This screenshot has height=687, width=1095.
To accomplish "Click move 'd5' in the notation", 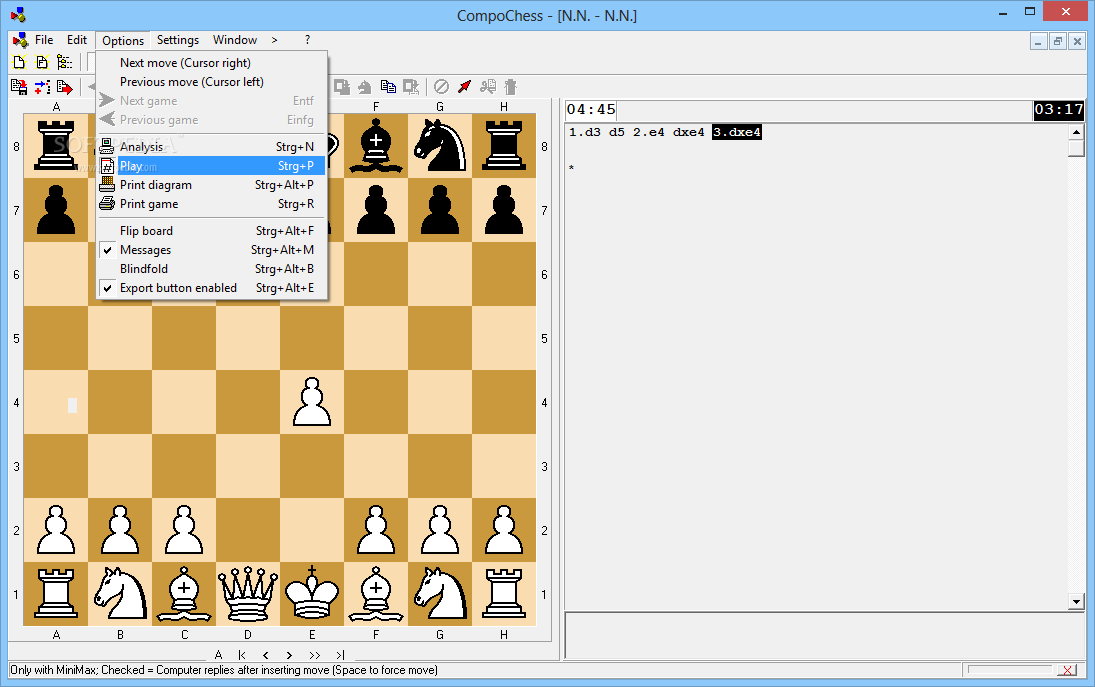I will (617, 132).
